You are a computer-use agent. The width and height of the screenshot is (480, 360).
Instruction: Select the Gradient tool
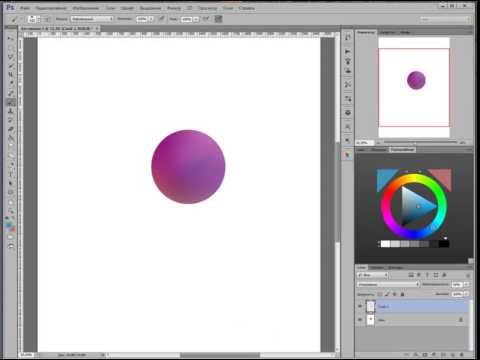(11, 138)
